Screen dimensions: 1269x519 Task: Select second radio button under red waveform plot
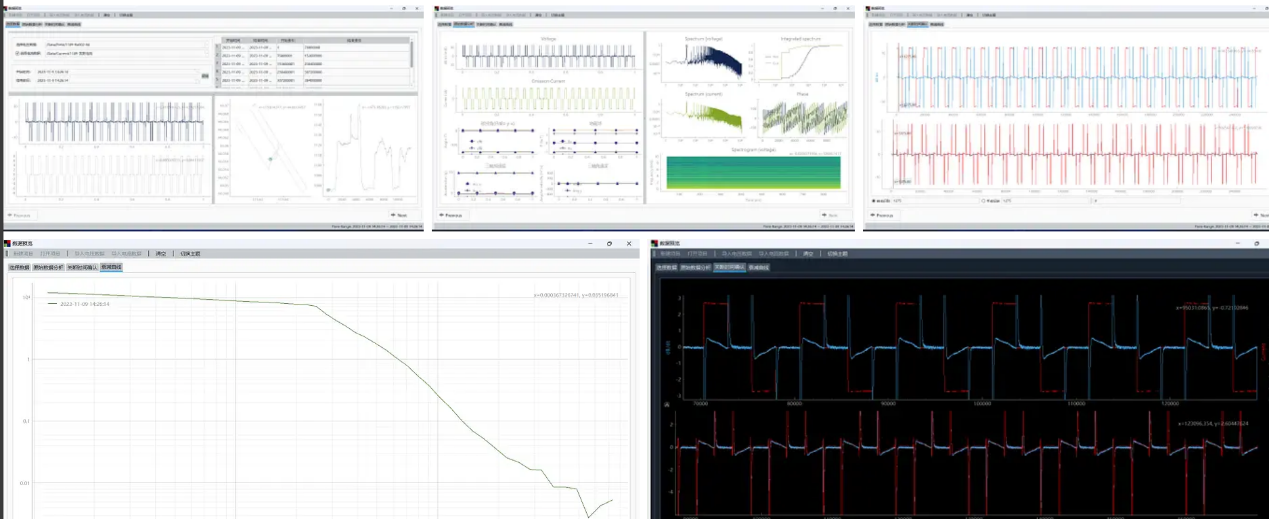(982, 201)
